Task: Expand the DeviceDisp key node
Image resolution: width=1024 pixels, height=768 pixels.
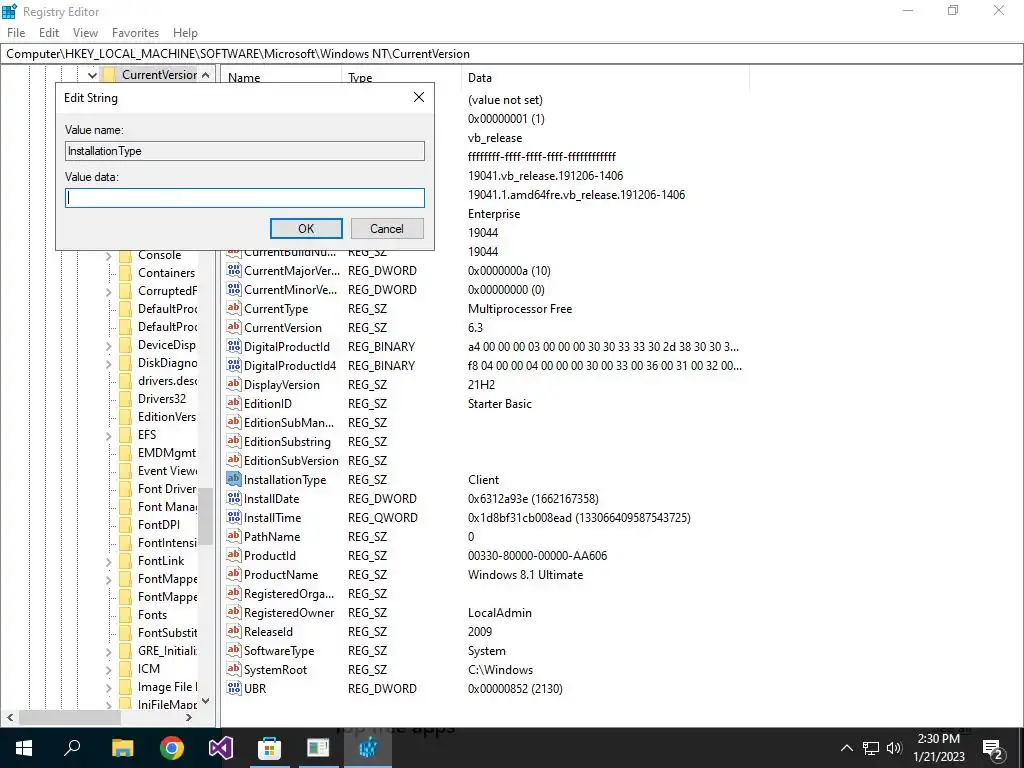Action: [x=109, y=345]
